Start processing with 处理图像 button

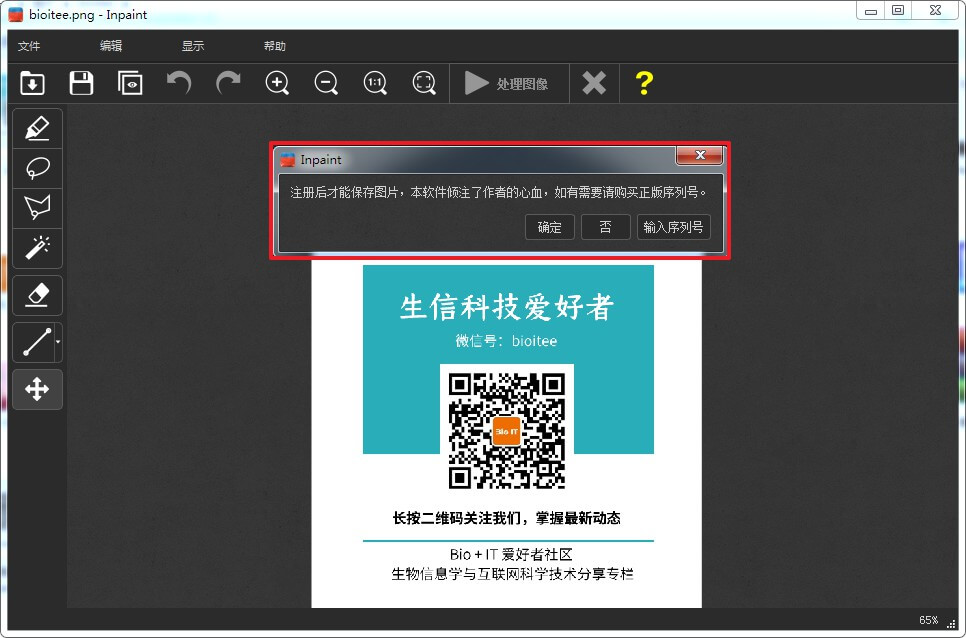[509, 83]
